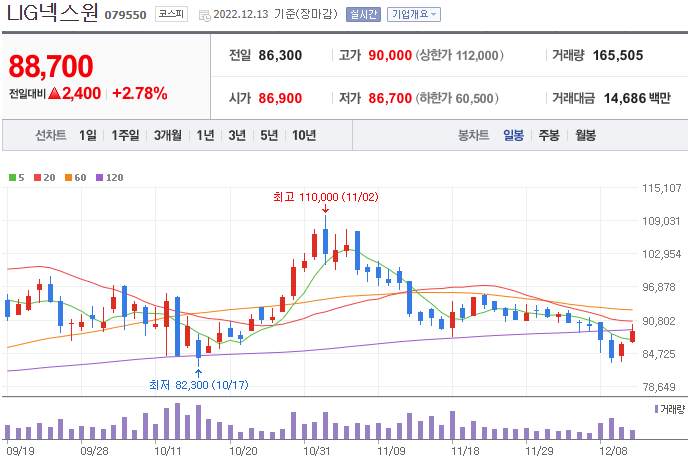Image resolution: width=688 pixels, height=463 pixels.
Task: Click the 전일 value 86,300
Action: [280, 55]
